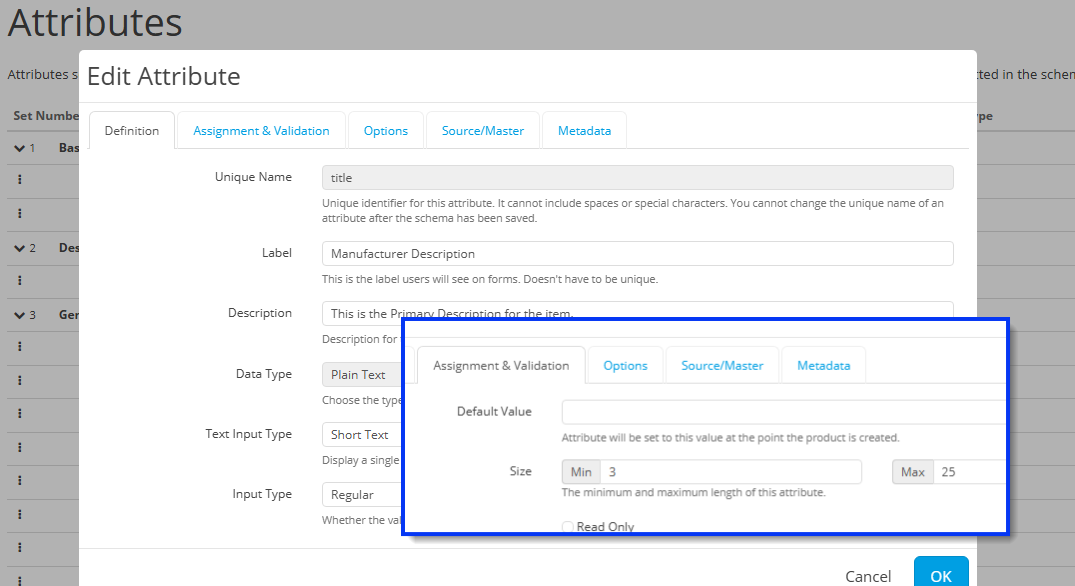
Task: Open the kebab menu in second row under set 1
Action: pyautogui.click(x=20, y=213)
